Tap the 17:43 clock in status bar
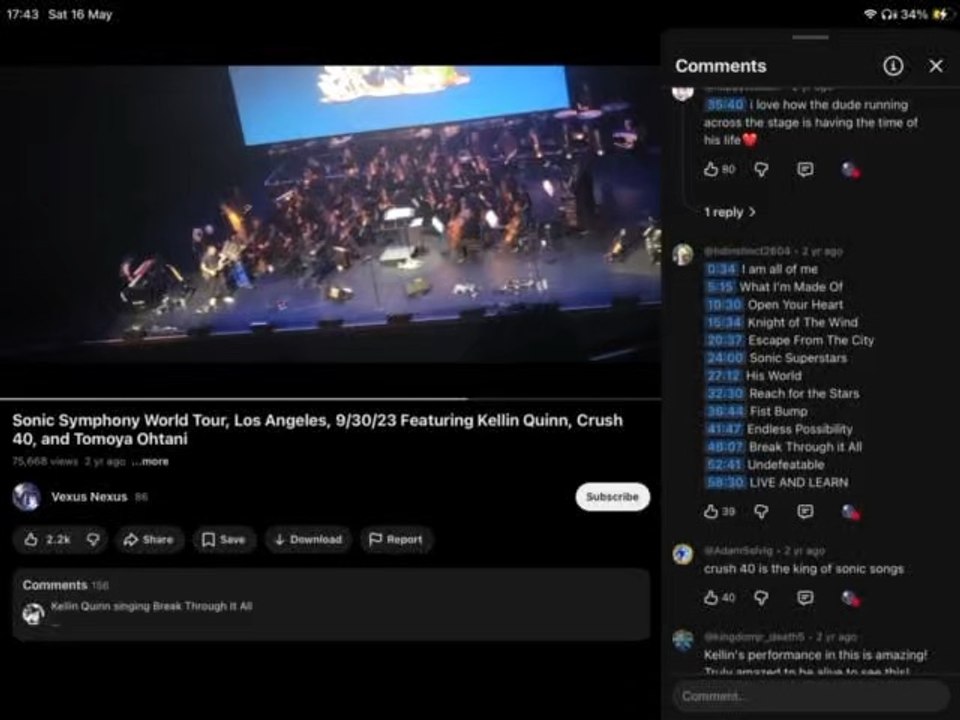The width and height of the screenshot is (960, 720). pos(23,14)
